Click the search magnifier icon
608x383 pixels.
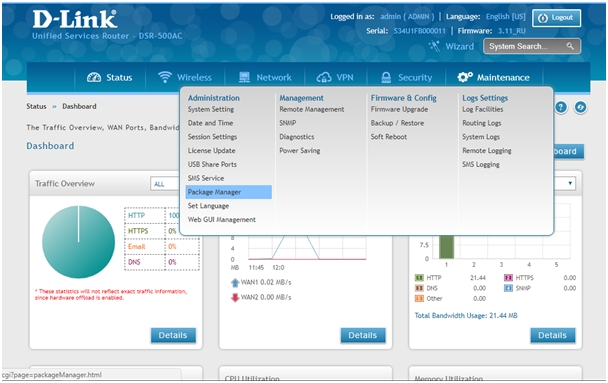pyautogui.click(x=570, y=46)
